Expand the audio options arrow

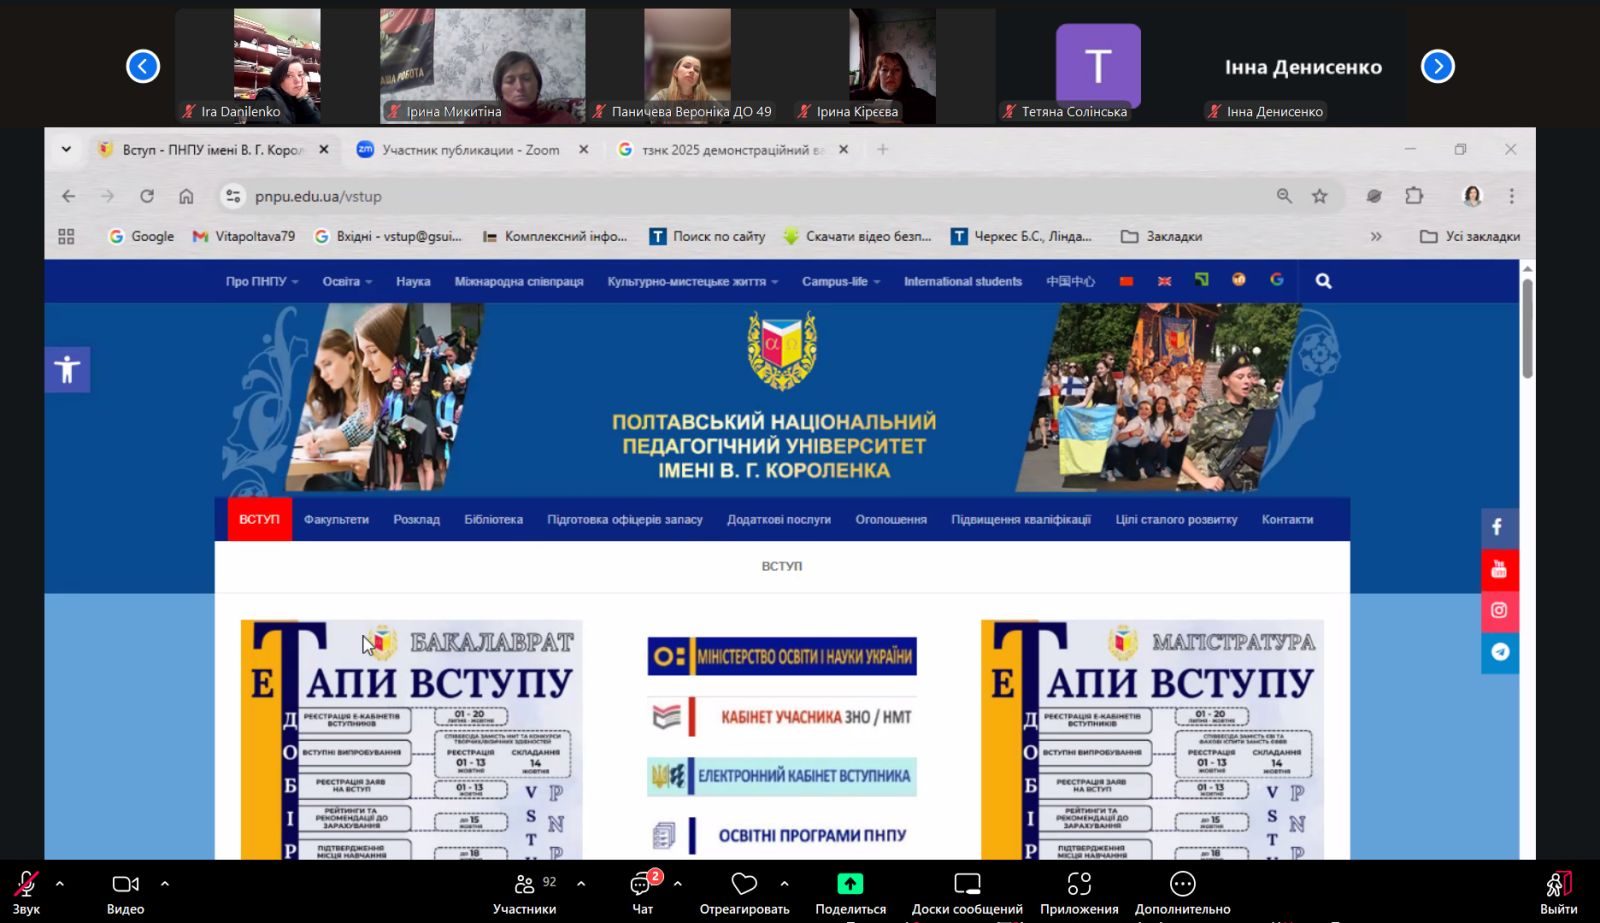click(x=60, y=884)
